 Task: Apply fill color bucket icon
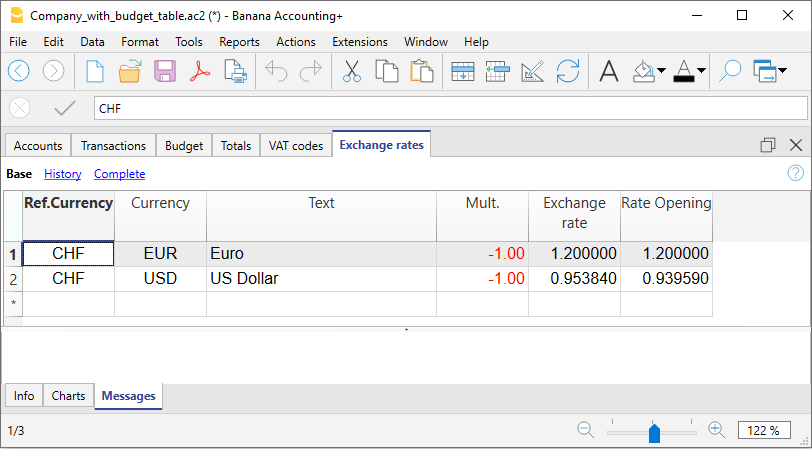pos(644,71)
